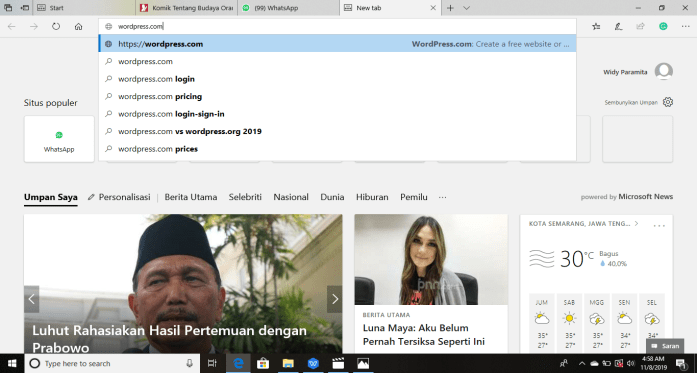Show tab previews chevron
Image resolution: width=697 pixels, height=373 pixels.
click(466, 8)
